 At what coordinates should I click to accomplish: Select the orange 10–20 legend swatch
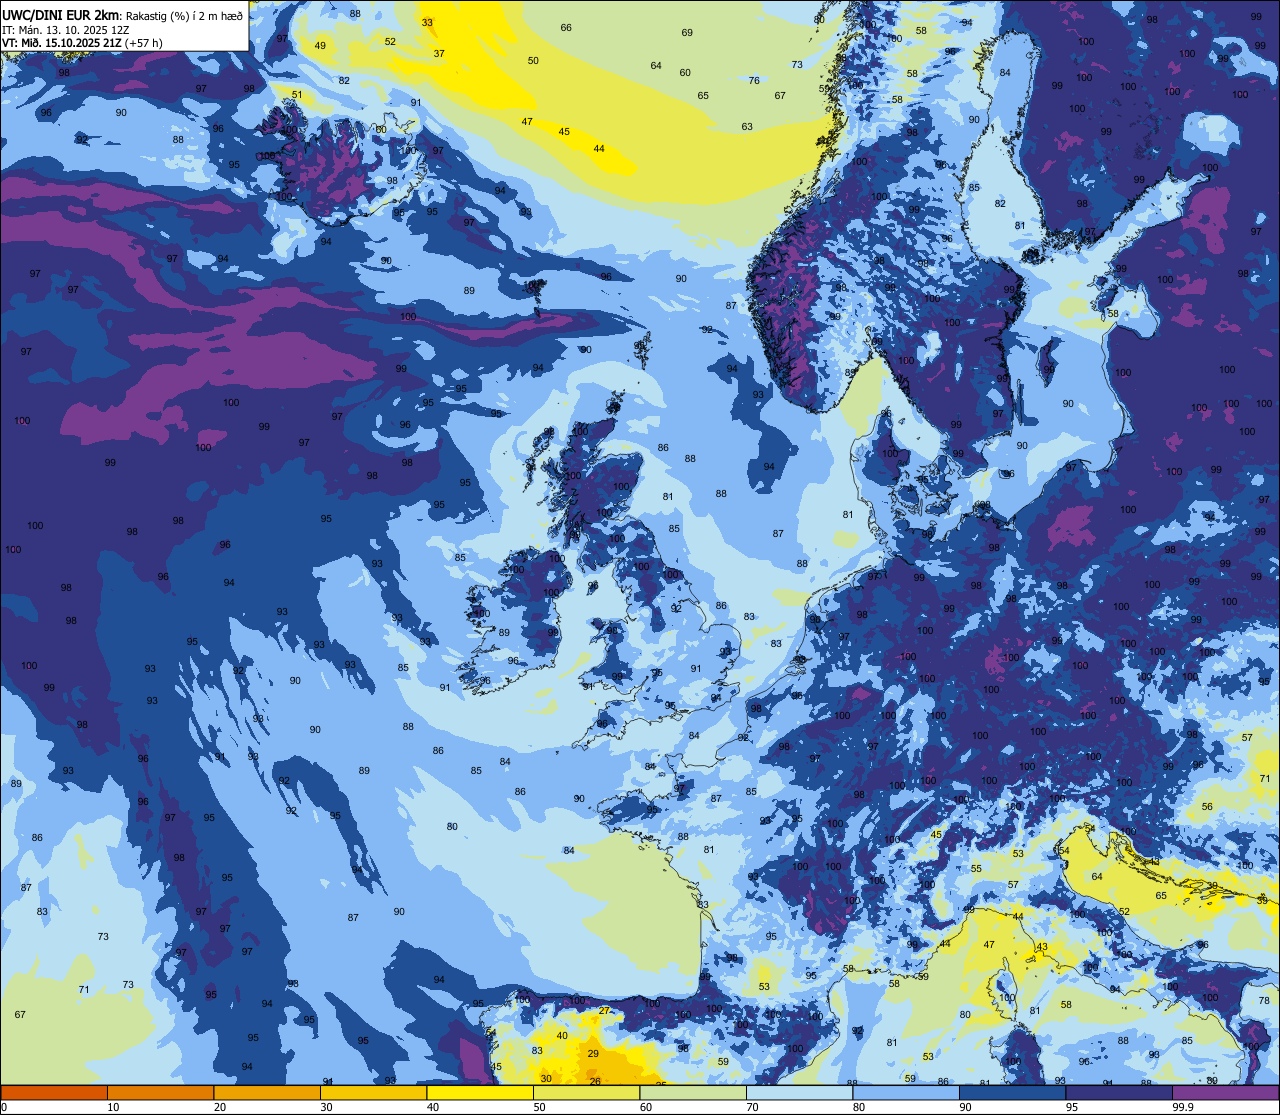[x=160, y=1092]
